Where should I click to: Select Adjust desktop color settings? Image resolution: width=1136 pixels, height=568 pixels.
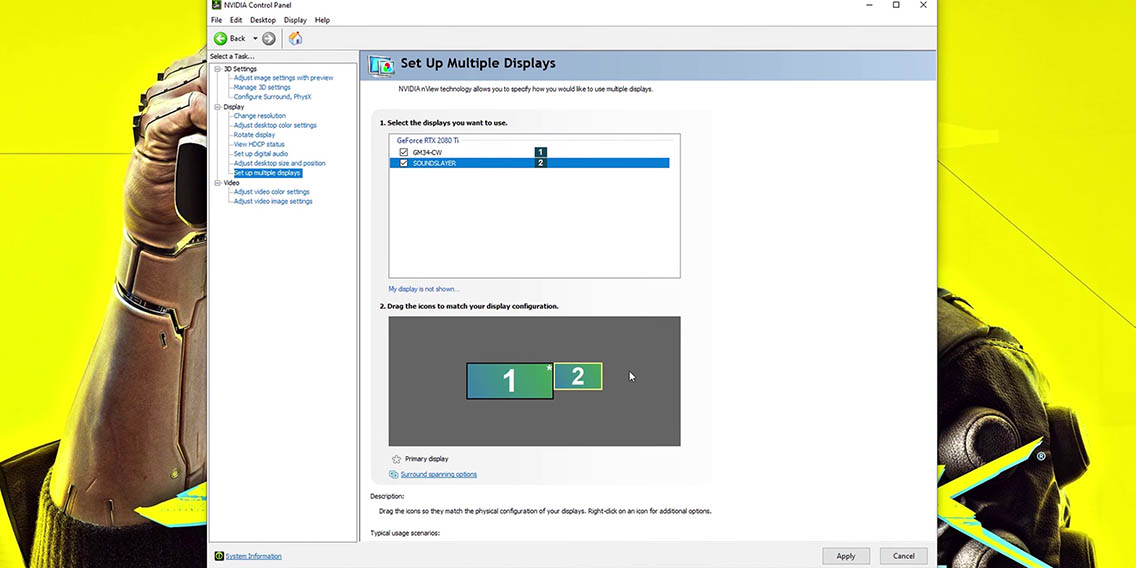coord(275,125)
